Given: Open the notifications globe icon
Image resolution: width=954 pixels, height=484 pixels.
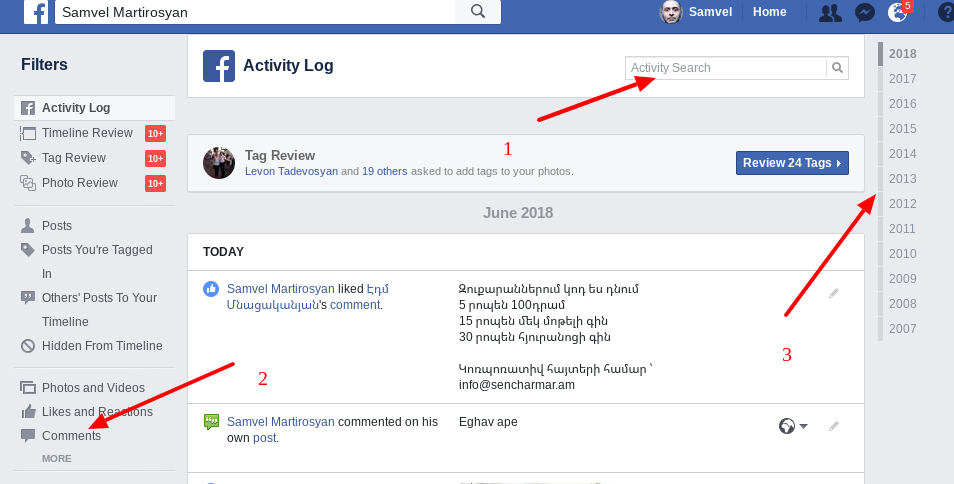Looking at the screenshot, I should pos(897,12).
